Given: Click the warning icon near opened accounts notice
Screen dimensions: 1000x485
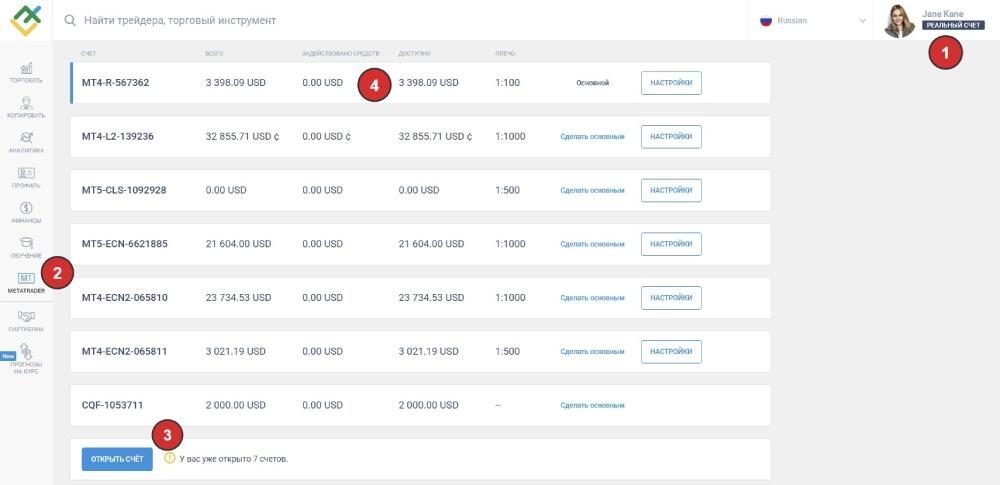Looking at the screenshot, I should (x=169, y=458).
